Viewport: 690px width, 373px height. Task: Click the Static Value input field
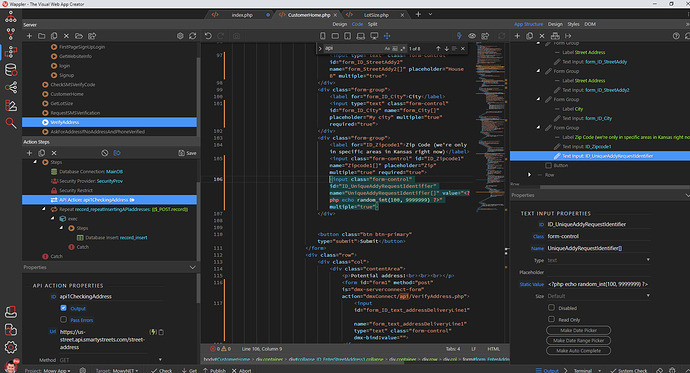click(598, 284)
